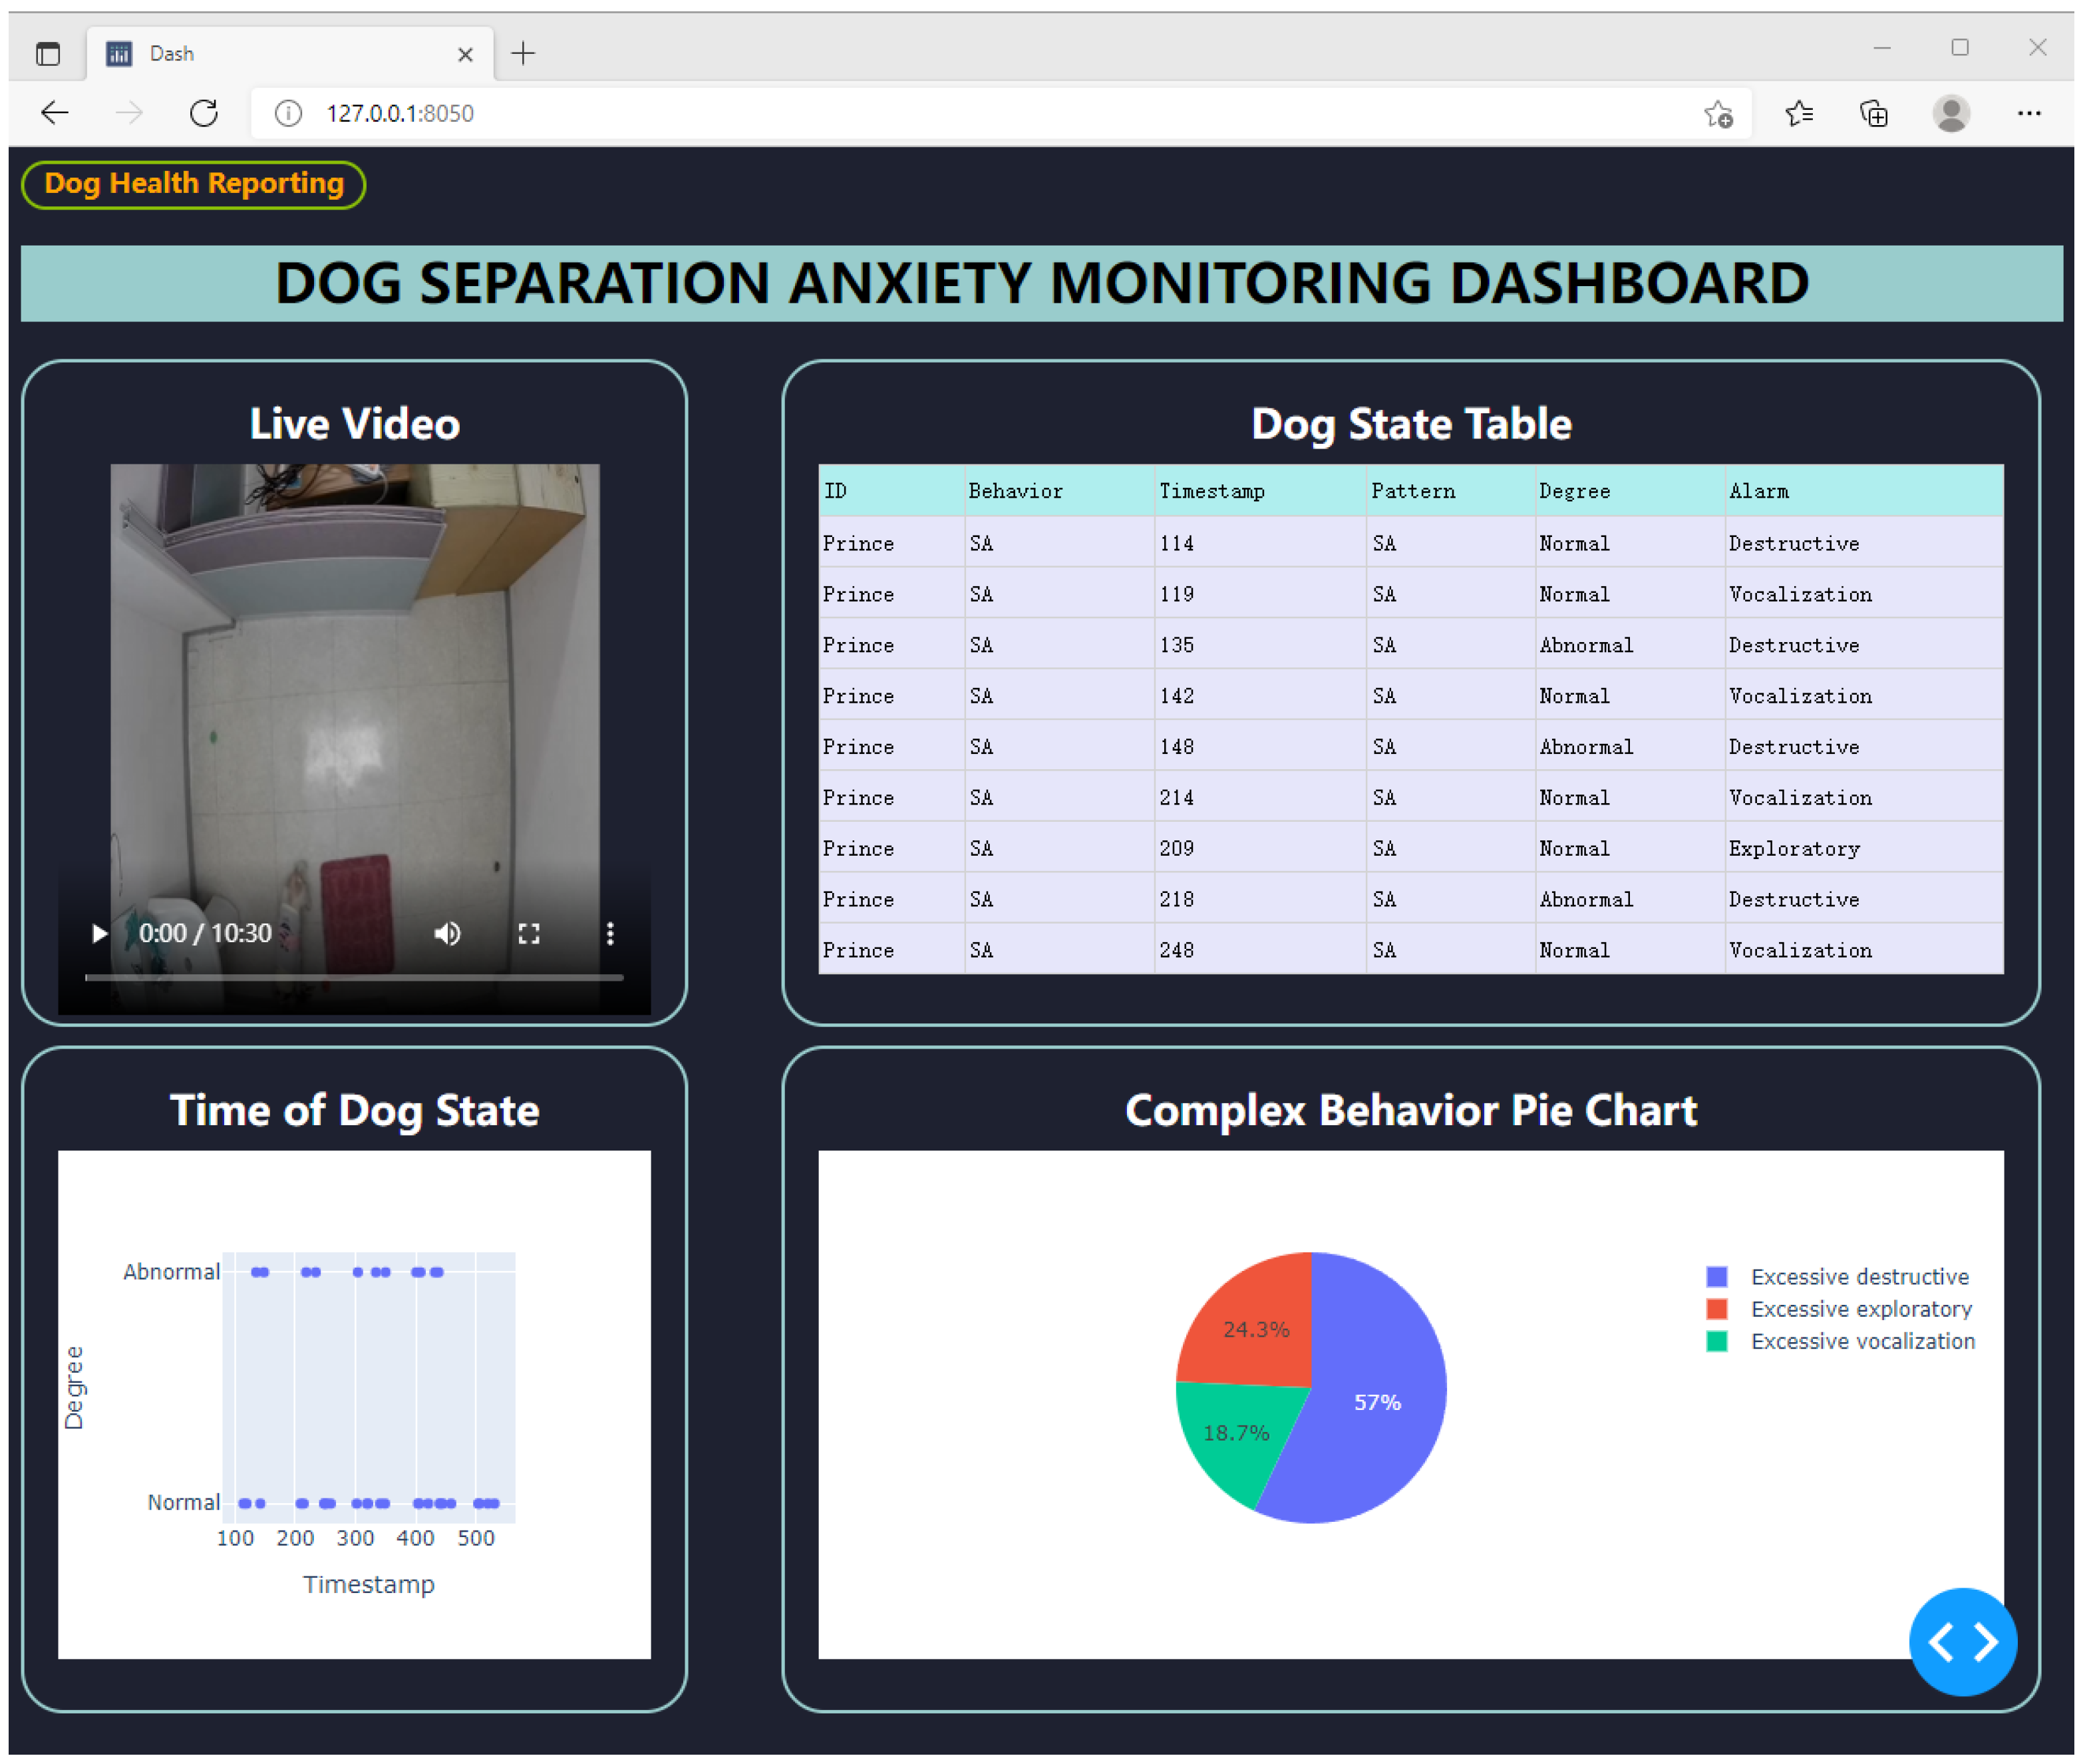Add this page to favorites with the star icon
The image size is (2083, 1764).
click(1718, 114)
